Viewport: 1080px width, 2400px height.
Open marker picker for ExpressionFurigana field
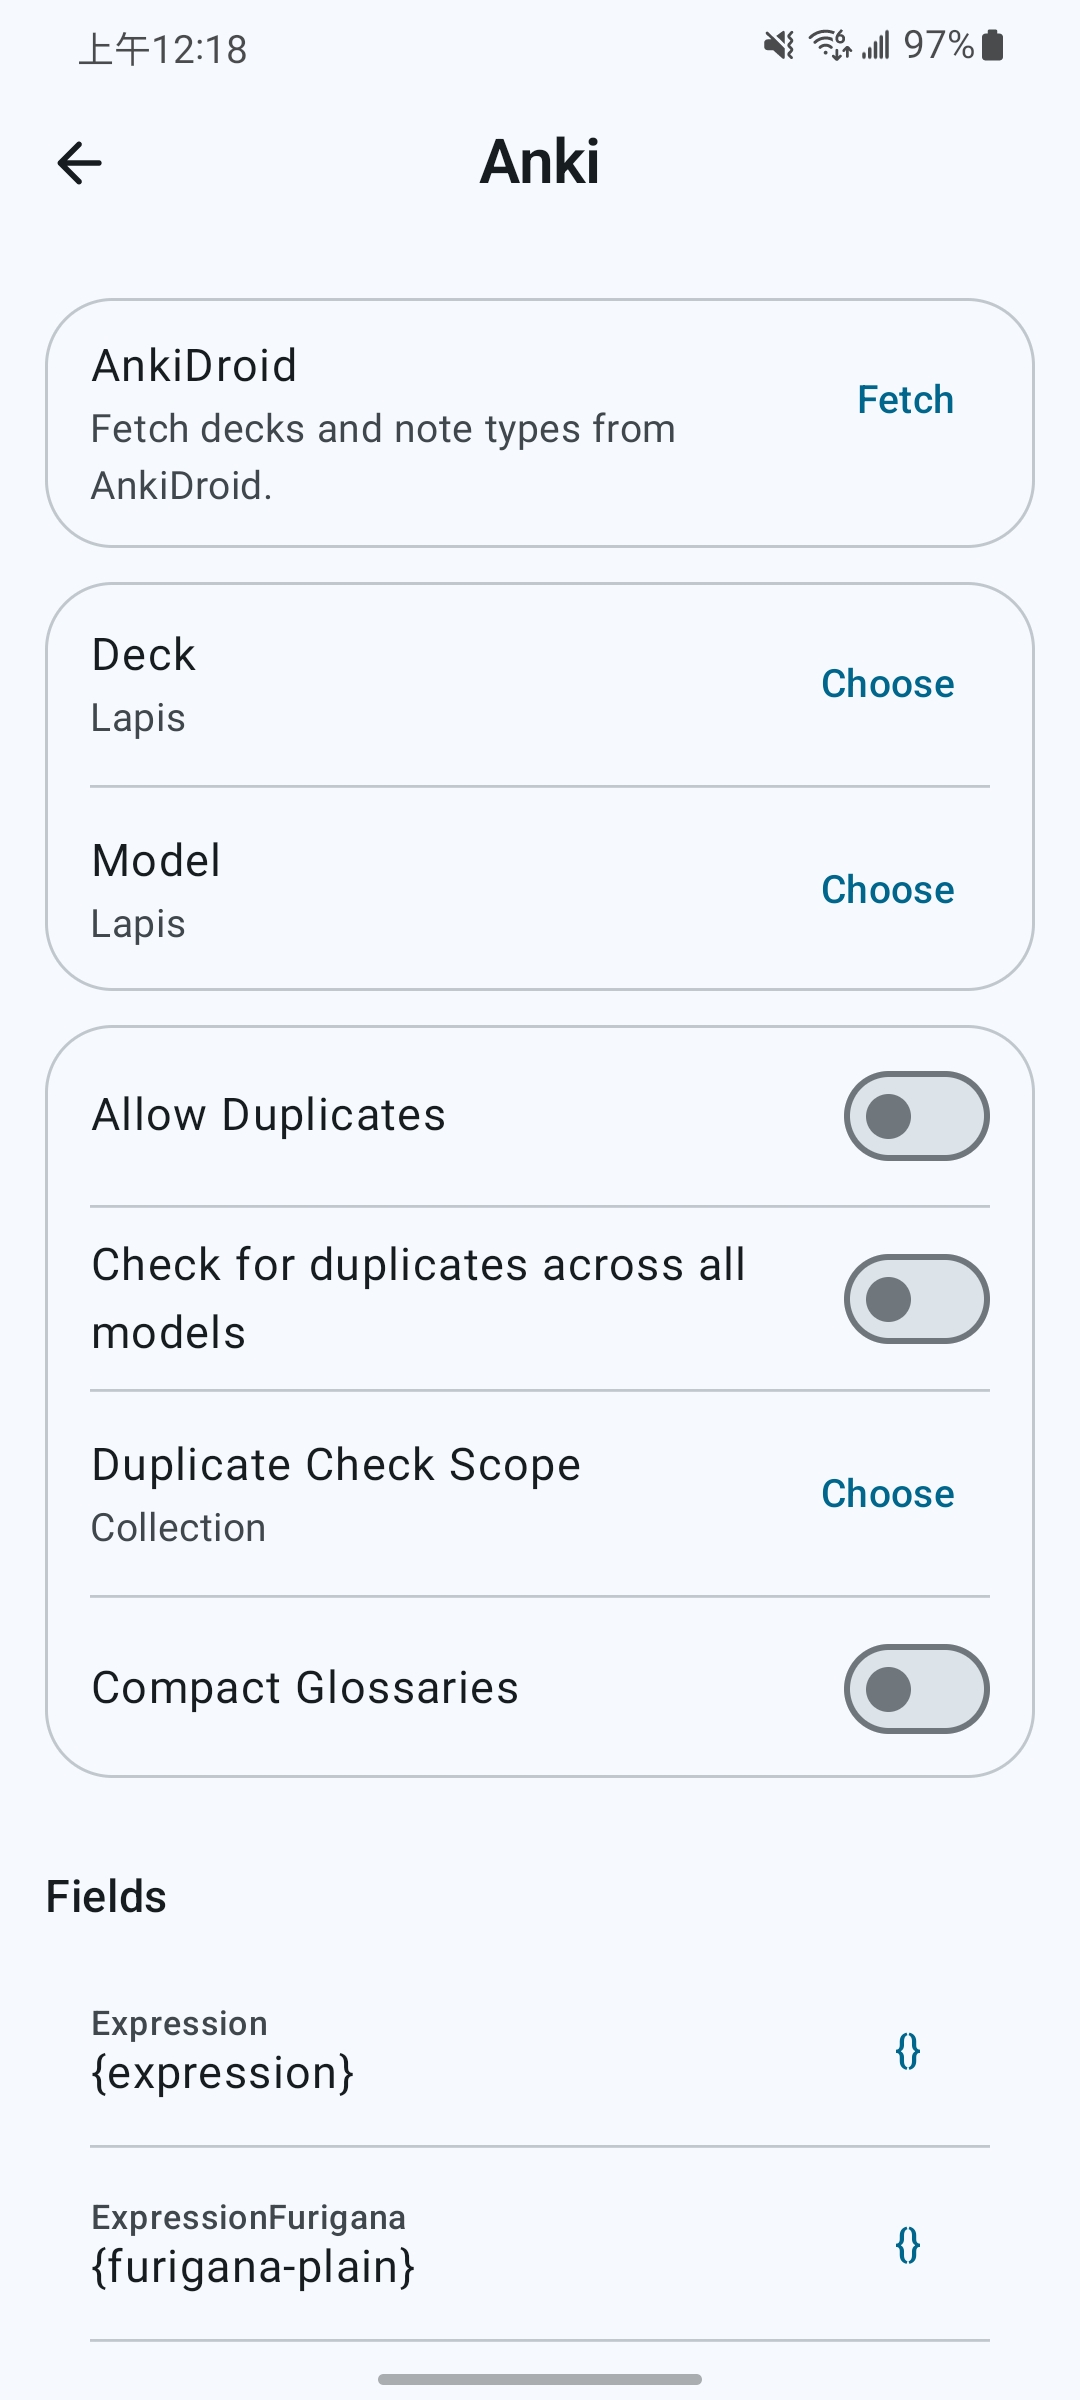coord(907,2245)
